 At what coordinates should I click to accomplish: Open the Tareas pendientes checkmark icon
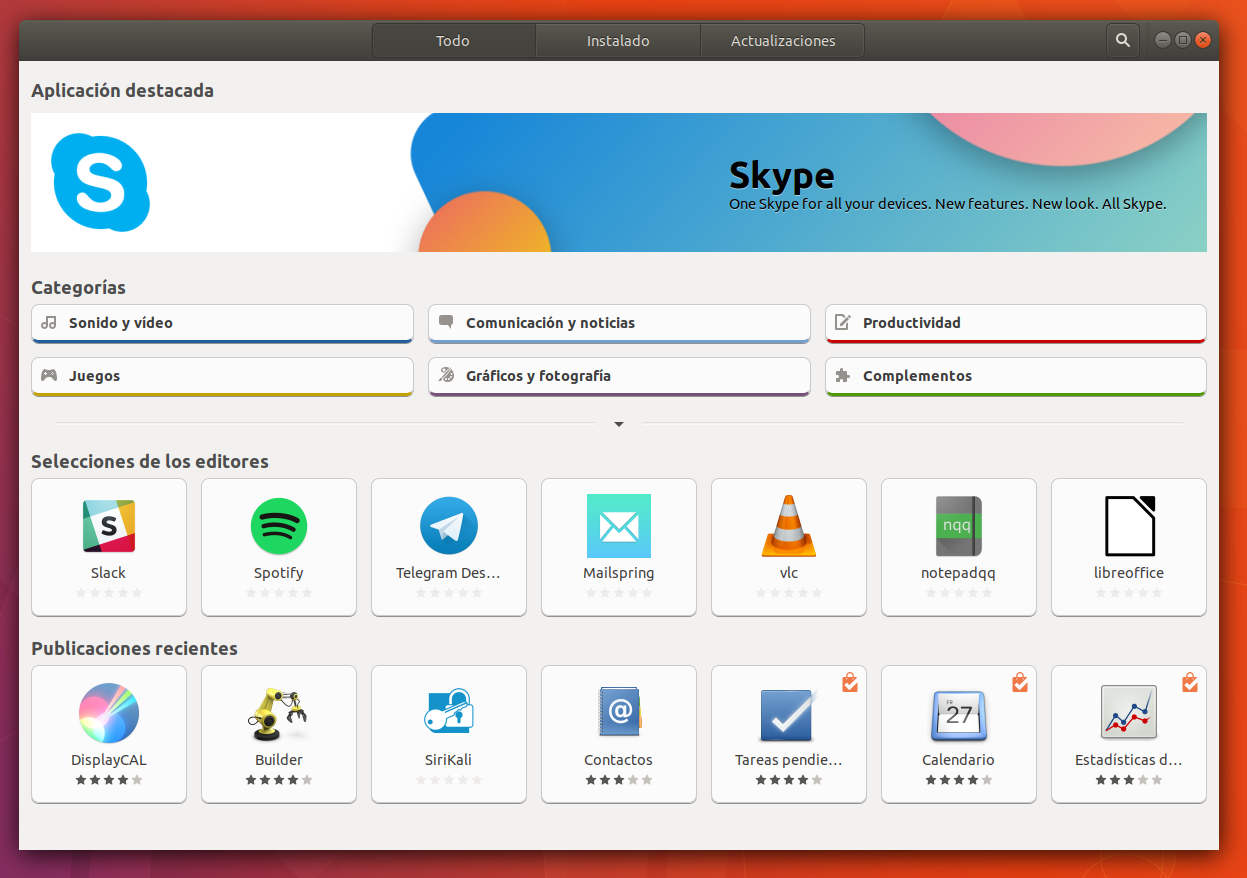[x=789, y=714]
